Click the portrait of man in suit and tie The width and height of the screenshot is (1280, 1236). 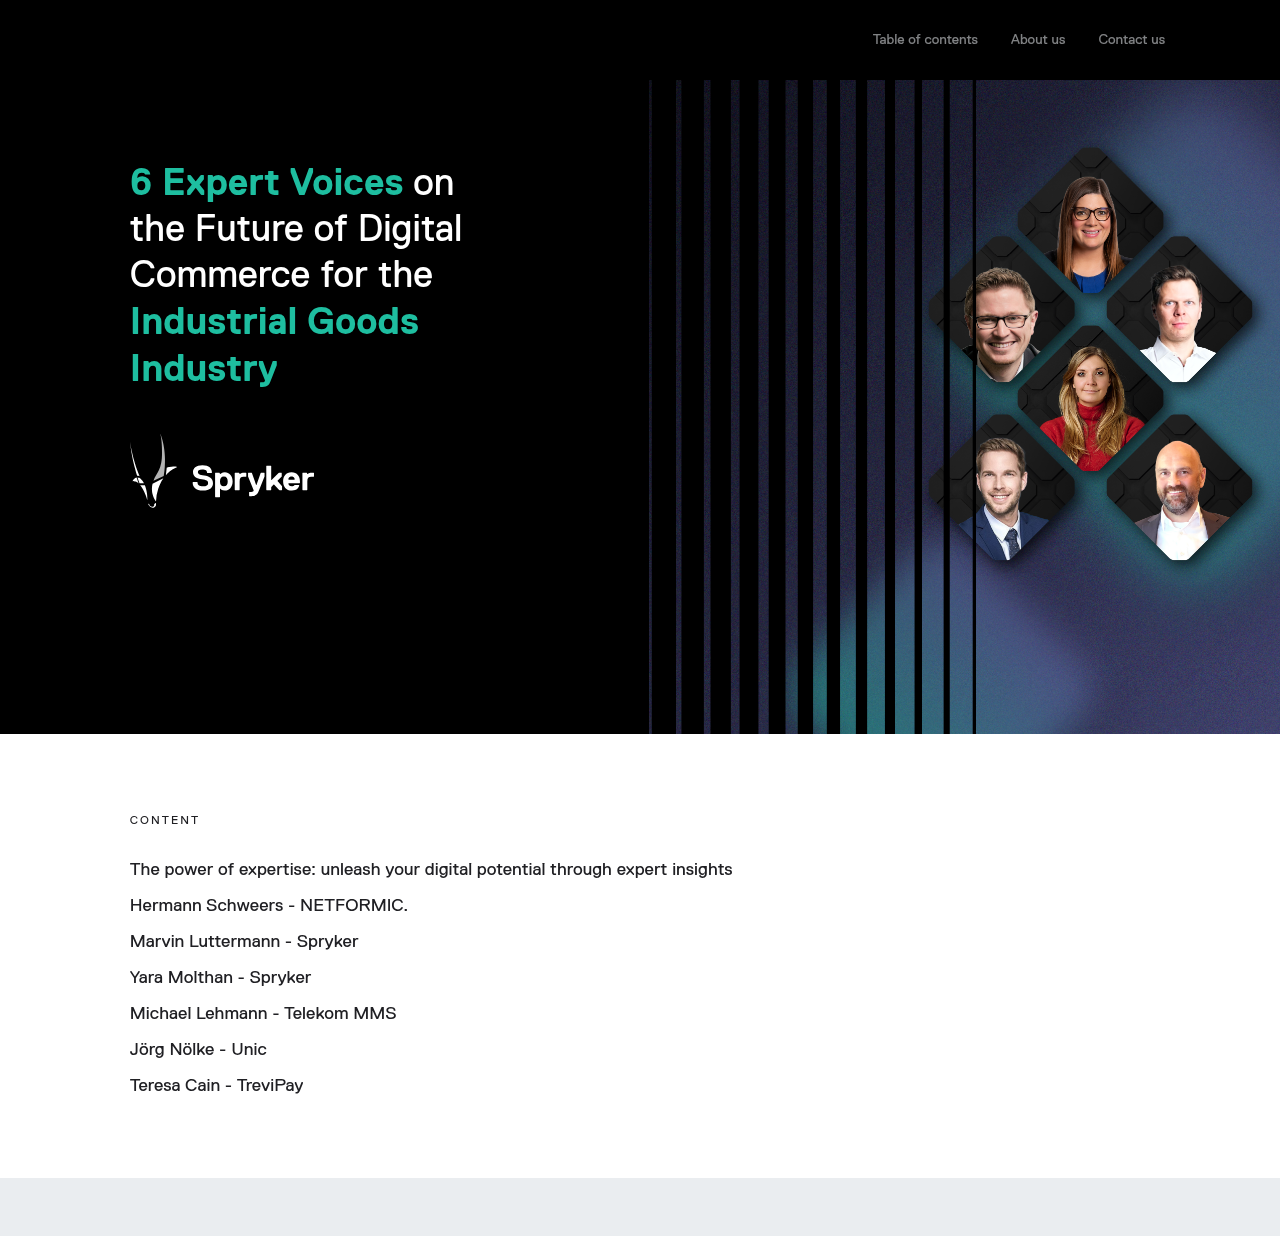(x=1002, y=495)
